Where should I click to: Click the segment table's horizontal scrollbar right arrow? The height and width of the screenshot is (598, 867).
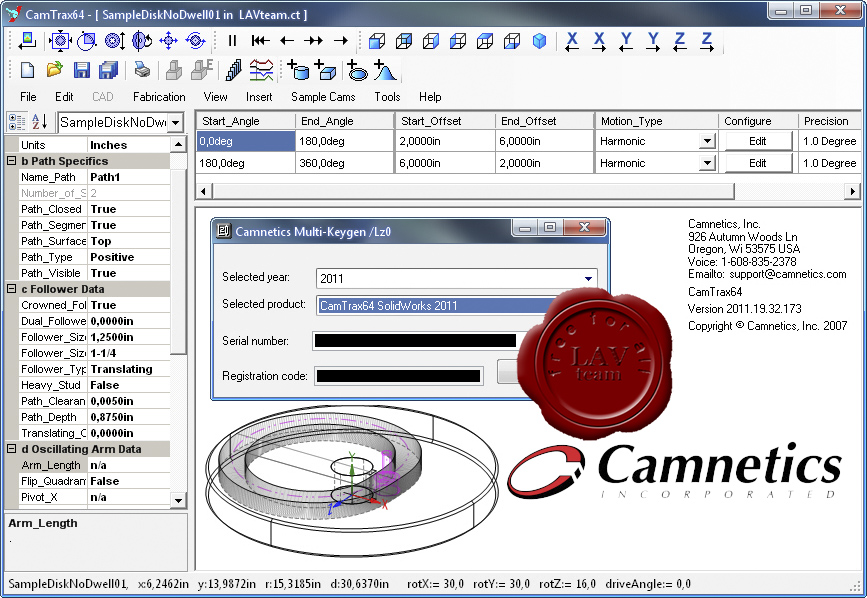click(852, 191)
